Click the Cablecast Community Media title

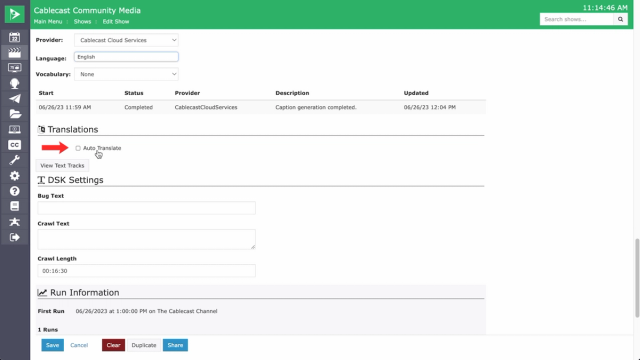click(x=87, y=11)
